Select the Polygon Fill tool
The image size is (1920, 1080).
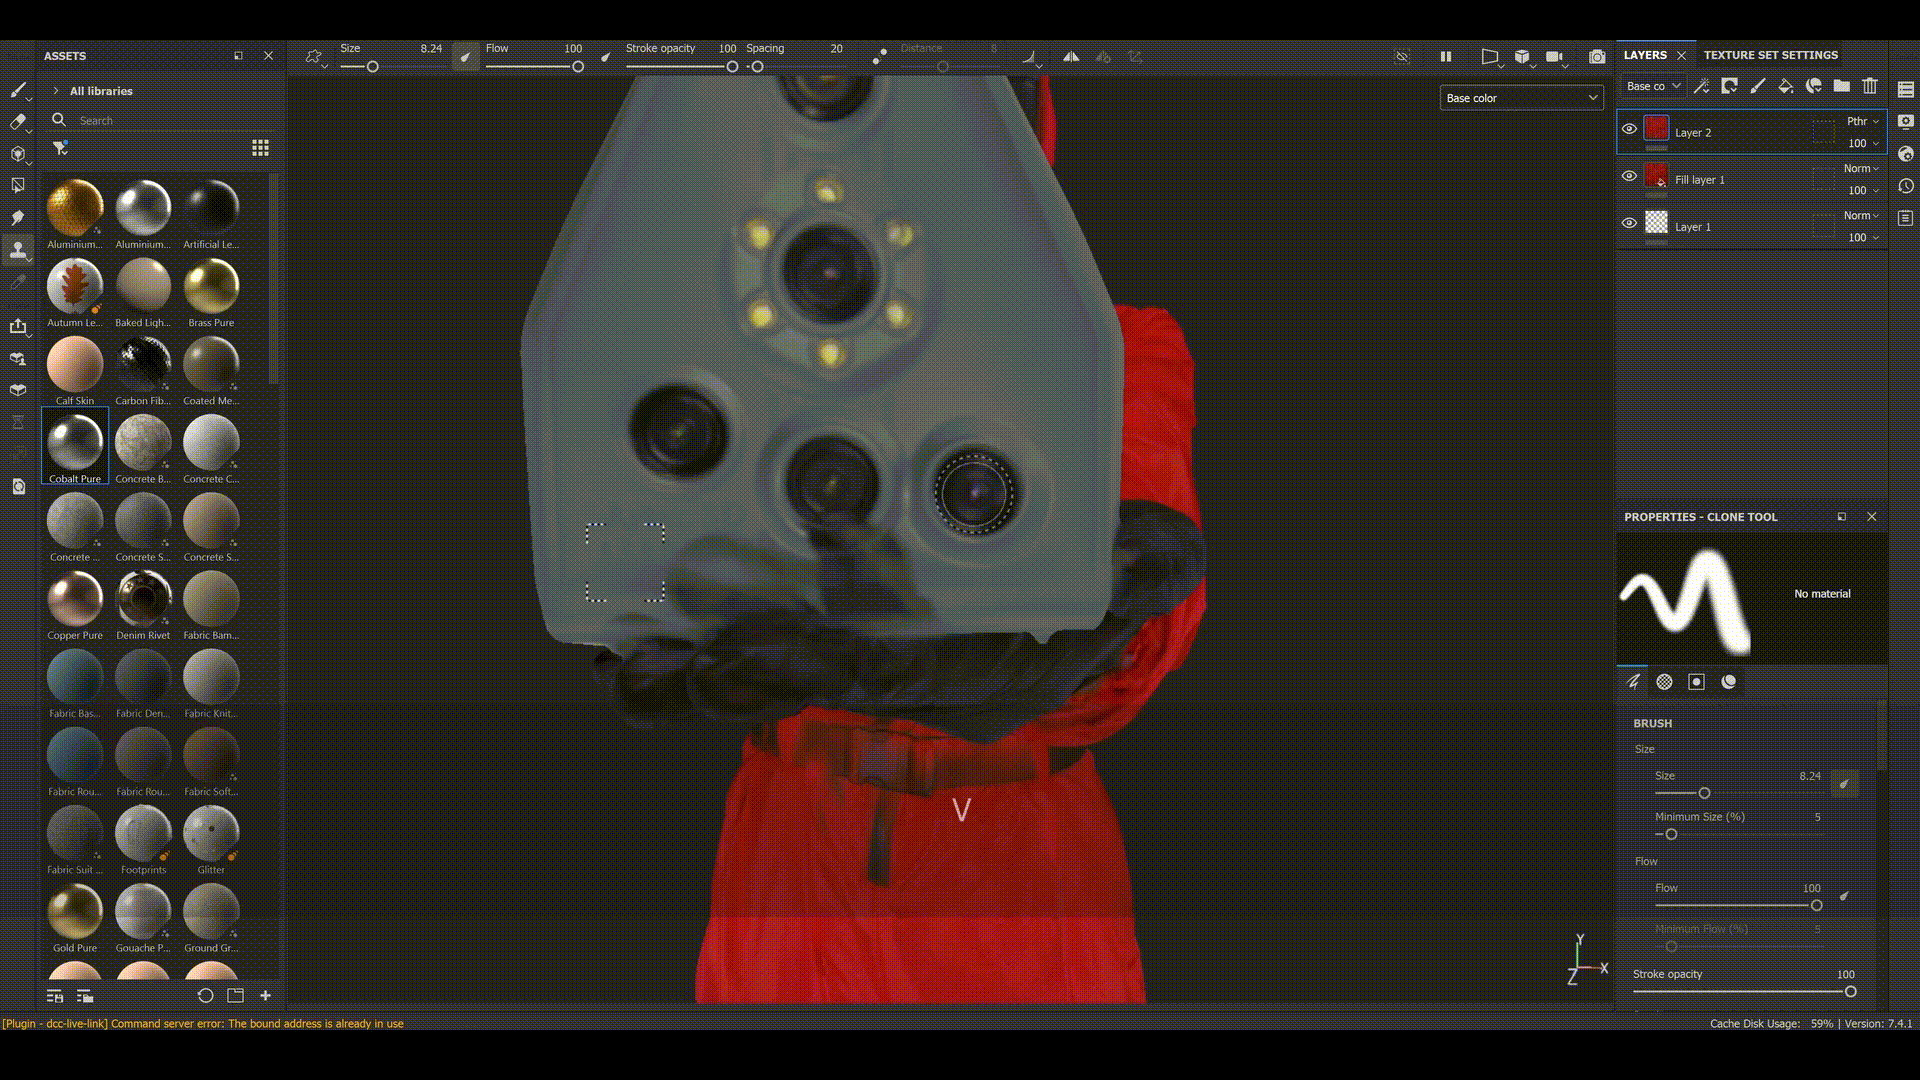click(18, 185)
